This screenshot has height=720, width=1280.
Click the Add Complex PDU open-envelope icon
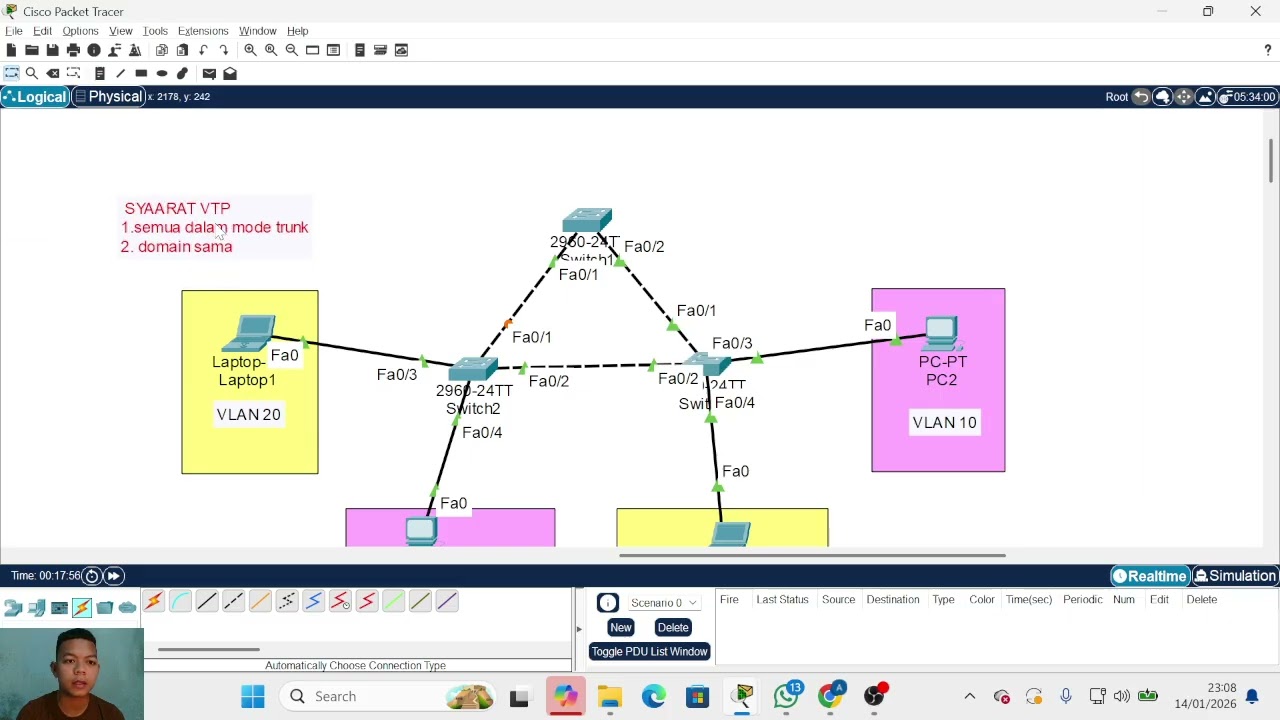click(230, 73)
